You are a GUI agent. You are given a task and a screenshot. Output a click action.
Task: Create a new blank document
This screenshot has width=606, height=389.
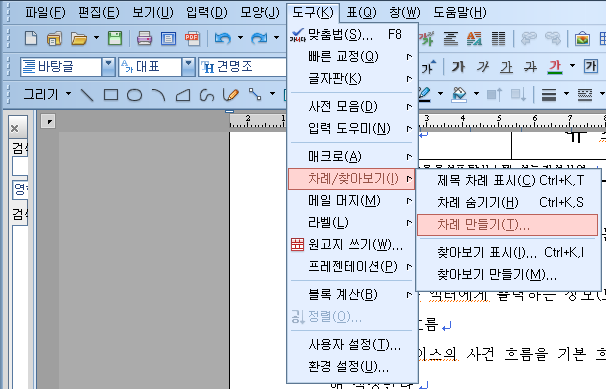pos(31,38)
